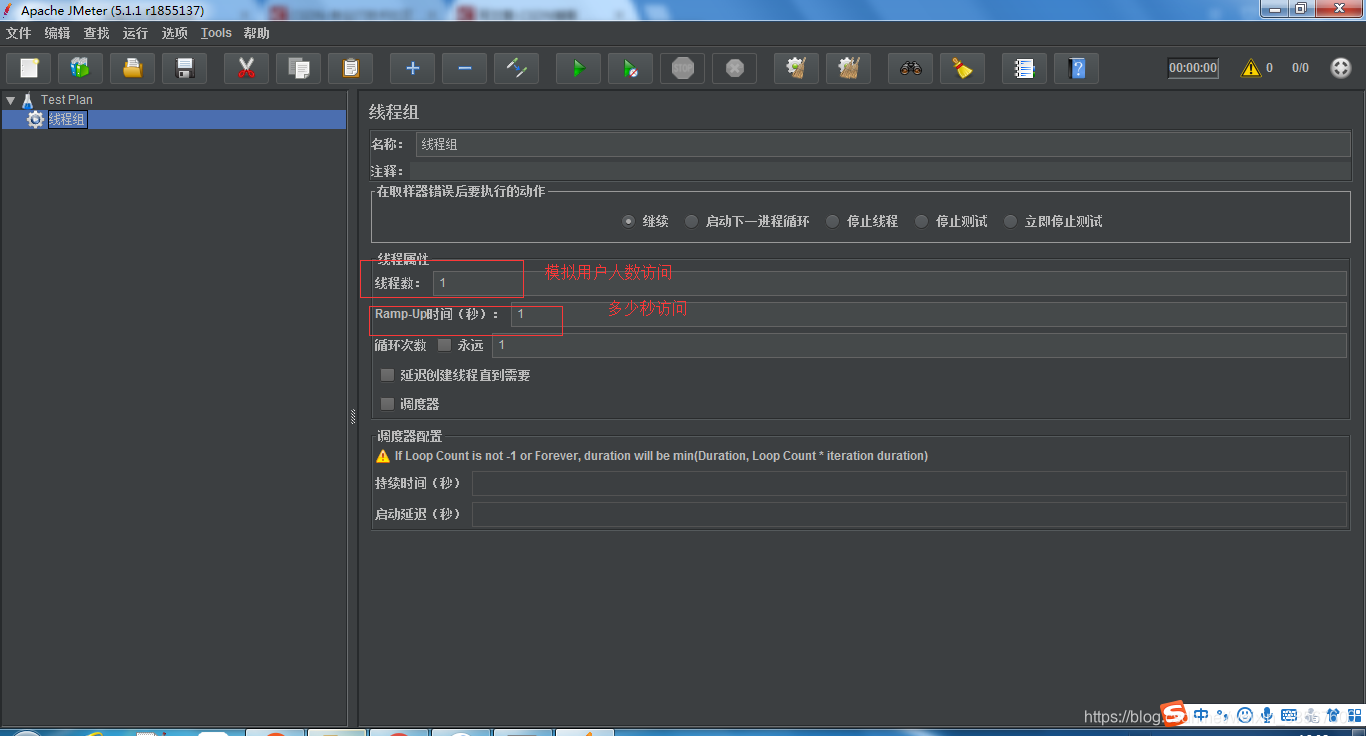Click the split pane divider handle
The image size is (1366, 736).
[352, 416]
